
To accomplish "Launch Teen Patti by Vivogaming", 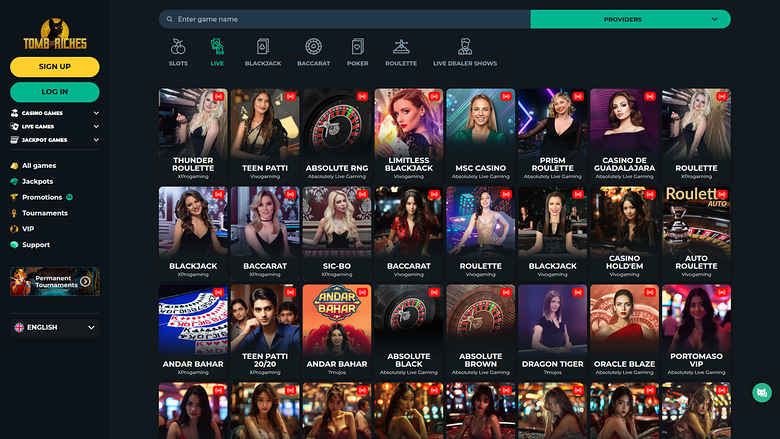I will coord(265,135).
